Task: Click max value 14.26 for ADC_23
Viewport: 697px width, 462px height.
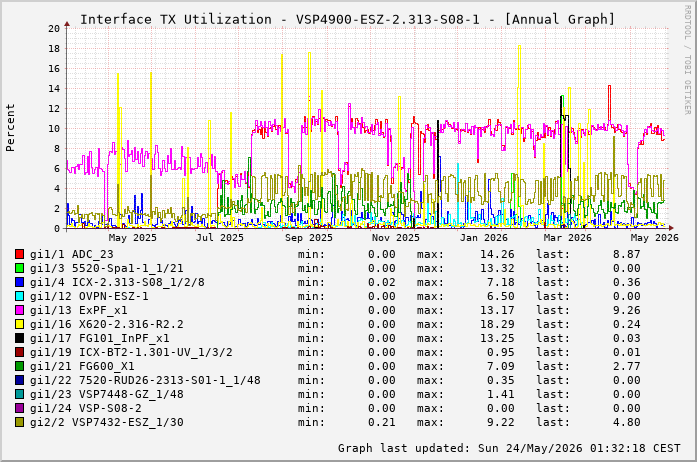Action: click(497, 254)
